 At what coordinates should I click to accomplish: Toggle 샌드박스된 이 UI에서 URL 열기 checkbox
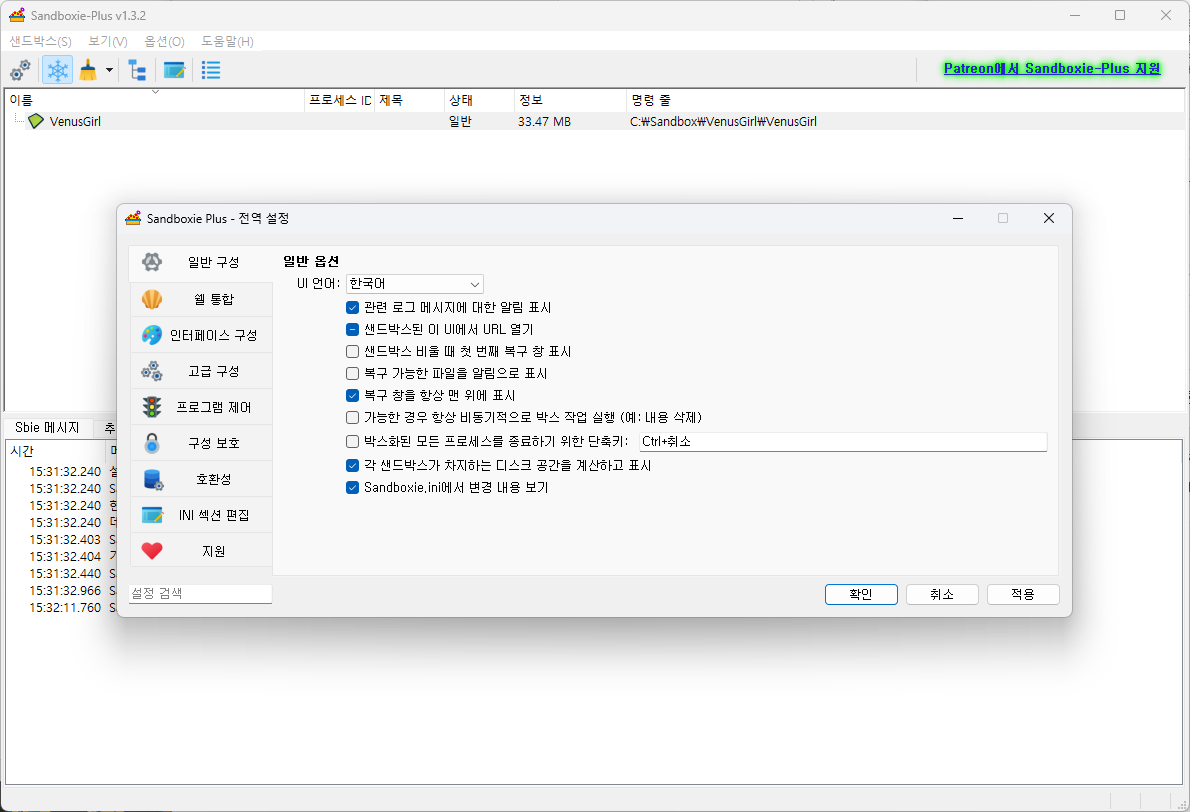click(x=352, y=329)
